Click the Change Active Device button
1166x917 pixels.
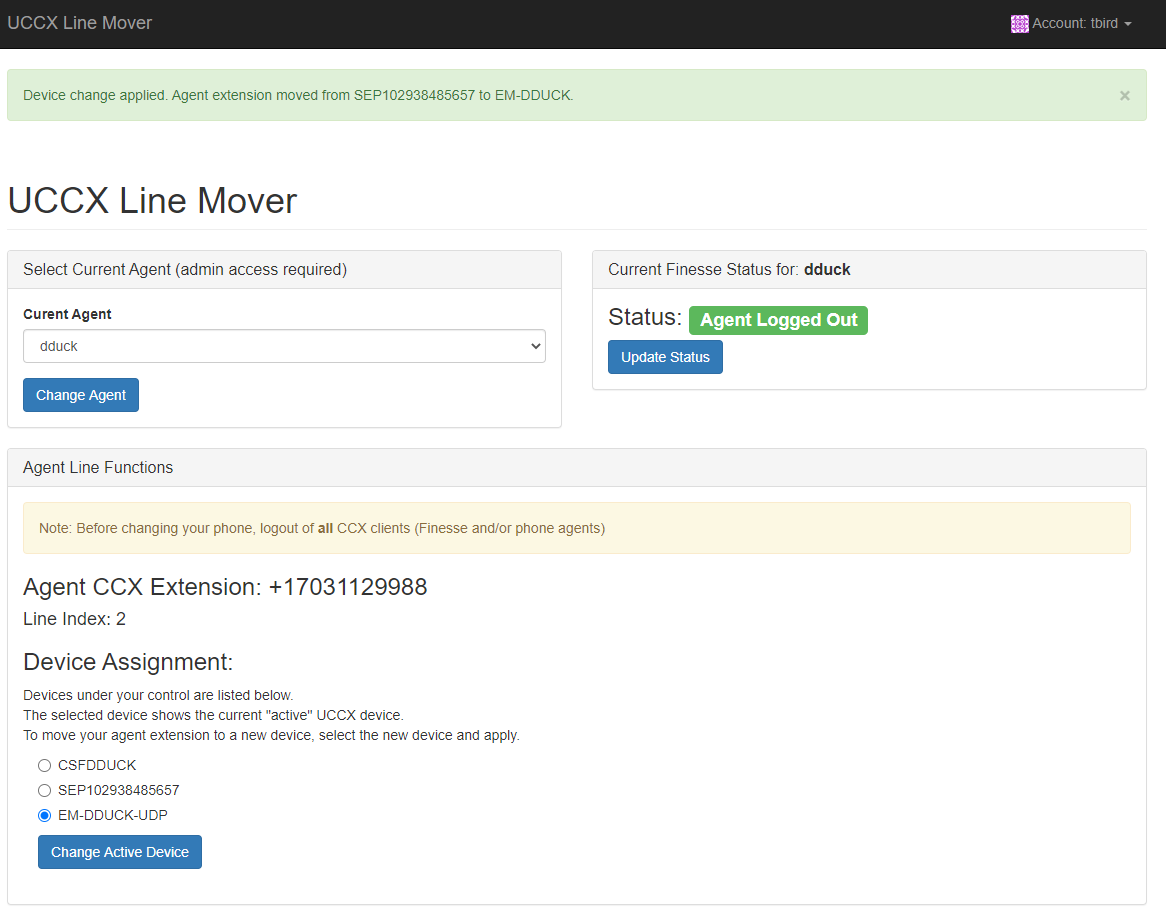(120, 852)
